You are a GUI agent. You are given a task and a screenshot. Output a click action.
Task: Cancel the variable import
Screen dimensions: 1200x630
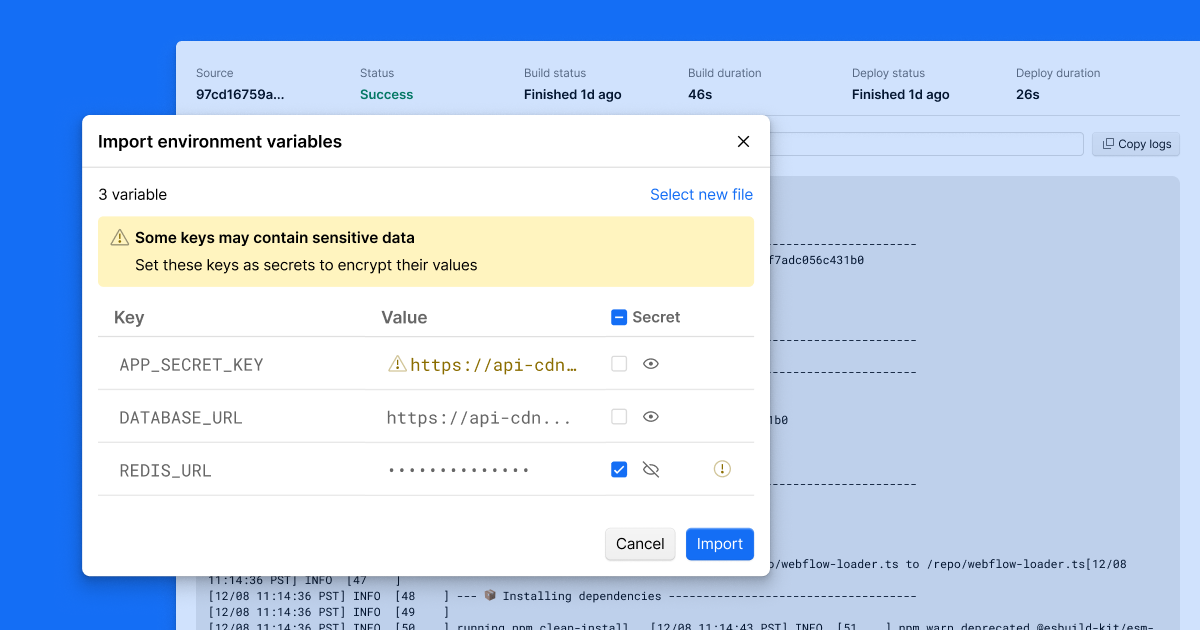tap(640, 544)
